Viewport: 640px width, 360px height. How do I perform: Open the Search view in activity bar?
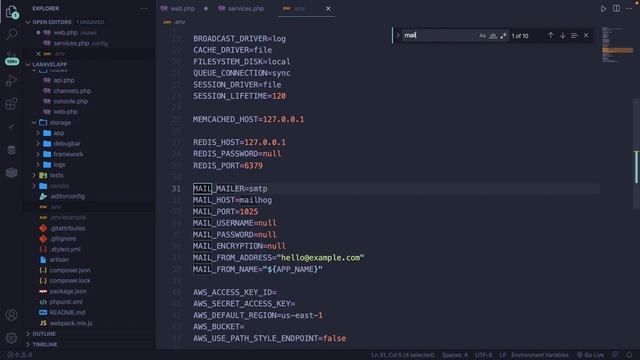point(11,34)
